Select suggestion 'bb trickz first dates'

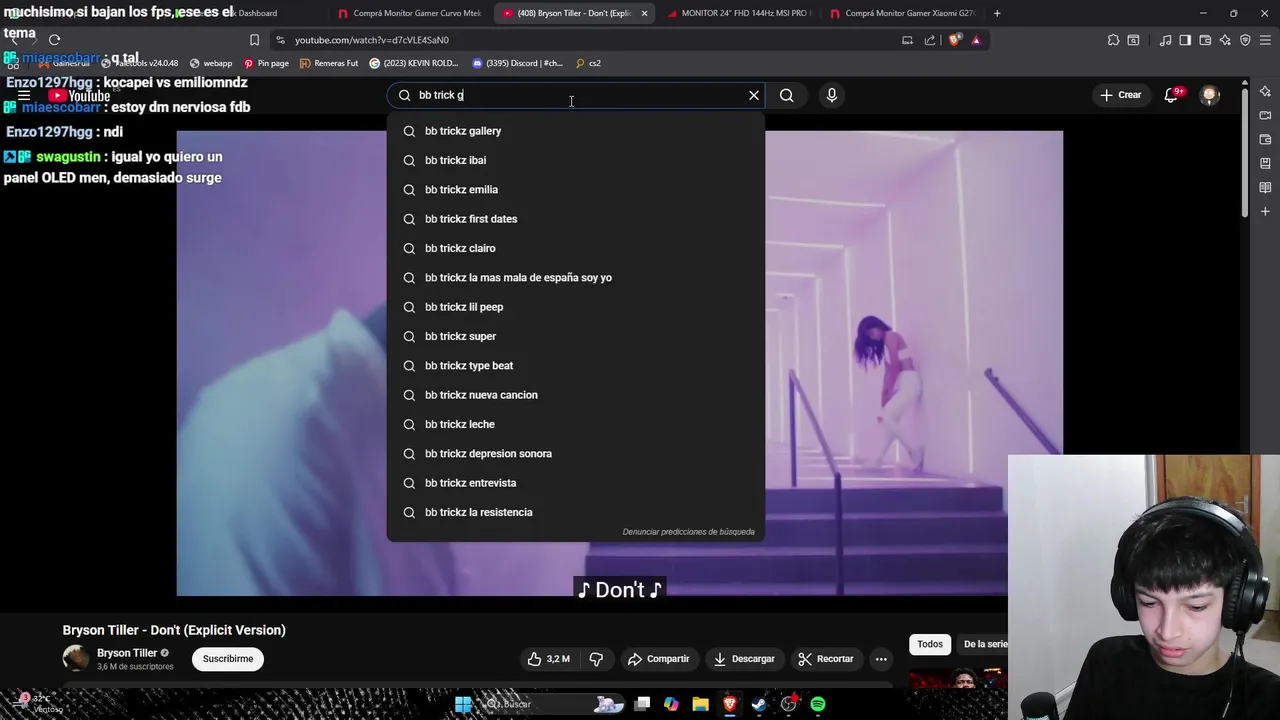tap(575, 219)
